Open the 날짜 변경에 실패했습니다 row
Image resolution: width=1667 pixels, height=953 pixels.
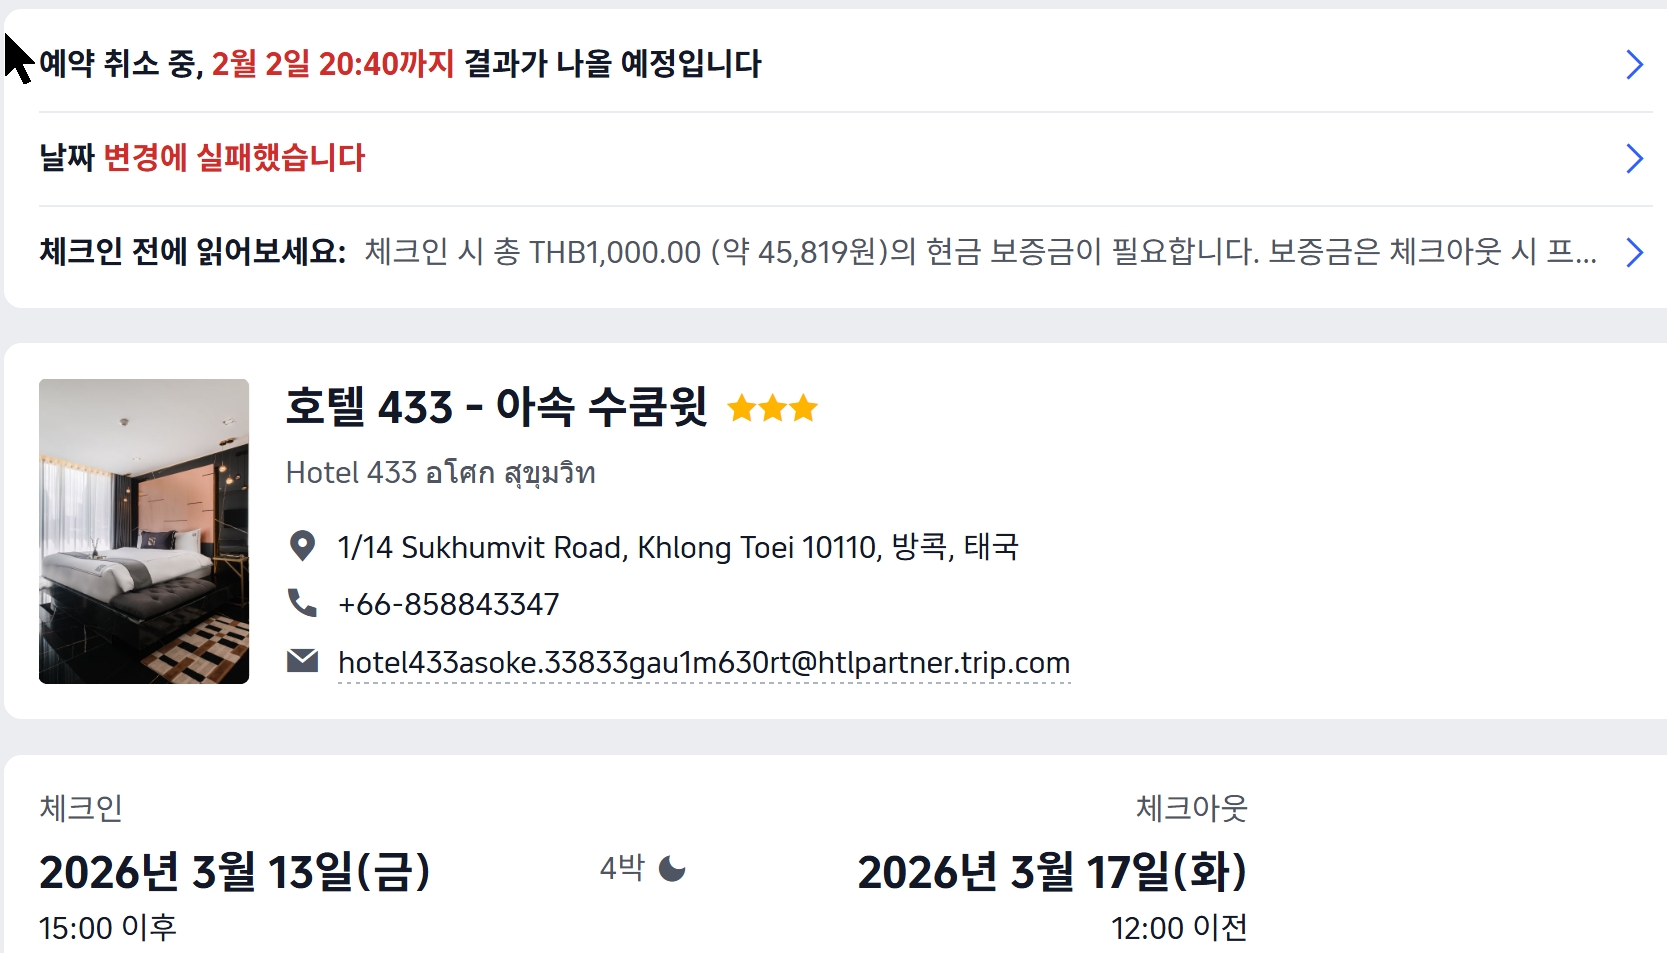(x=202, y=158)
